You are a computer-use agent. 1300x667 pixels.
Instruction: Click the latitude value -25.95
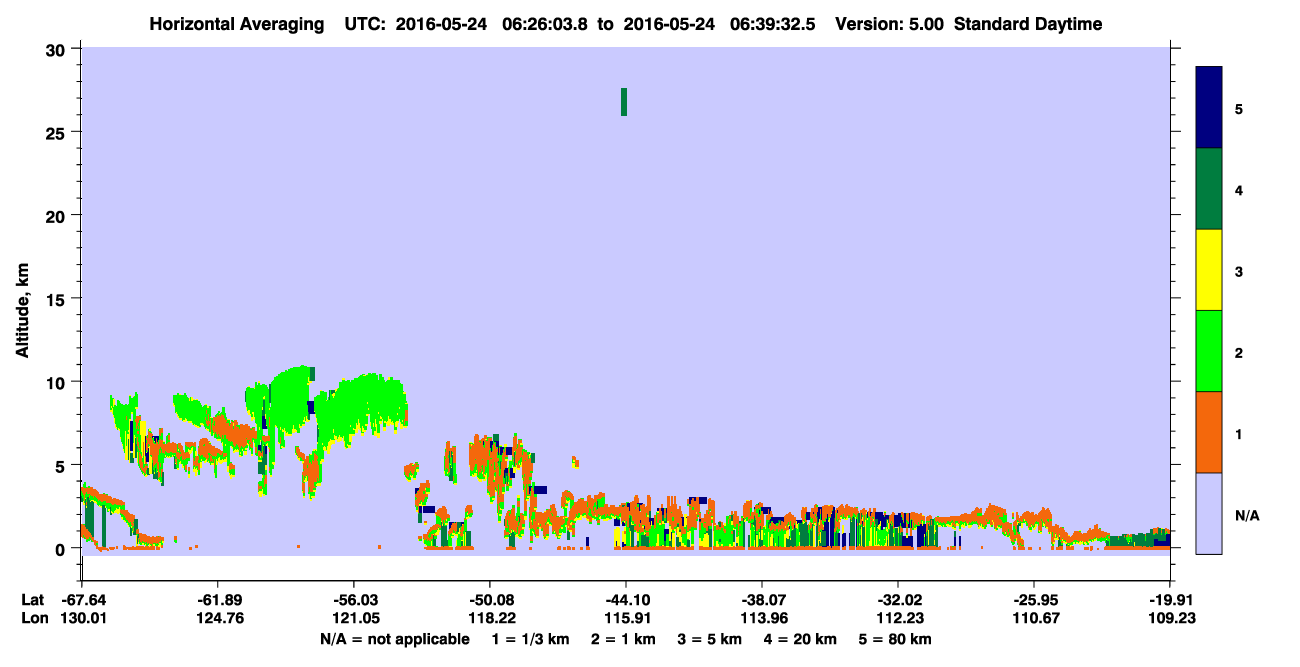pyautogui.click(x=1034, y=600)
